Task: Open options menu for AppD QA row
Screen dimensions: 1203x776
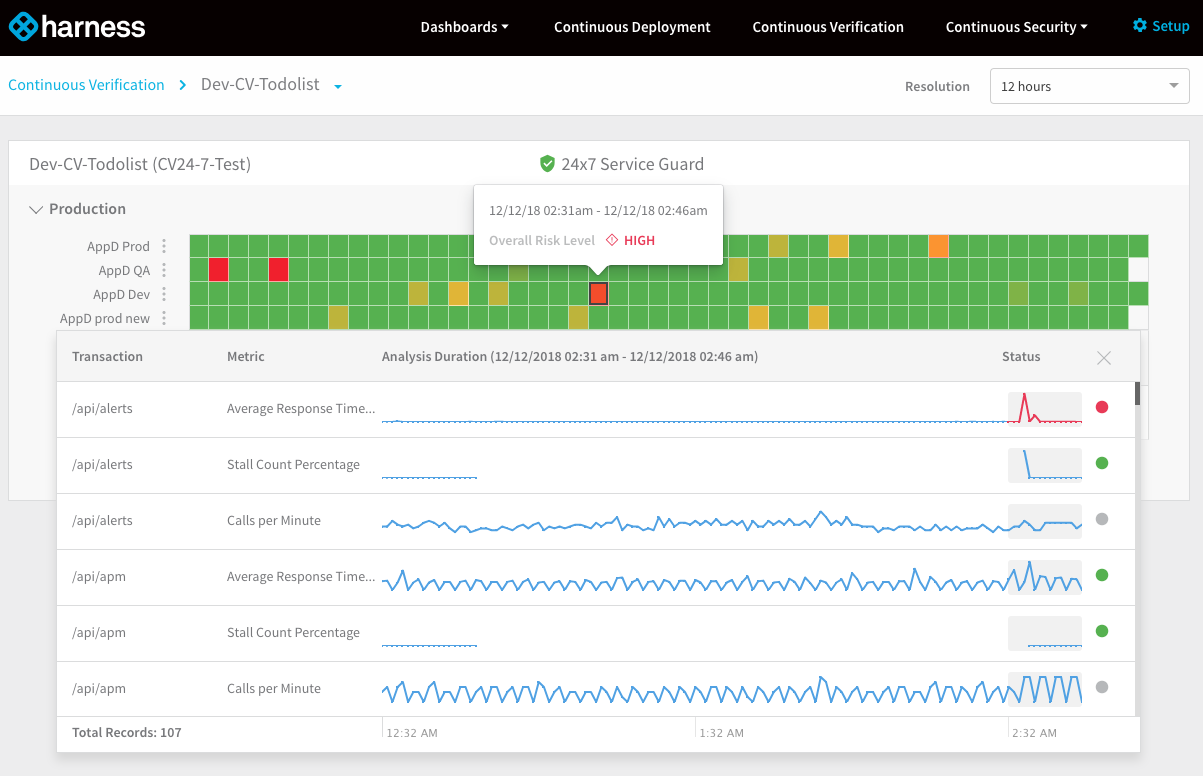Action: coord(165,270)
